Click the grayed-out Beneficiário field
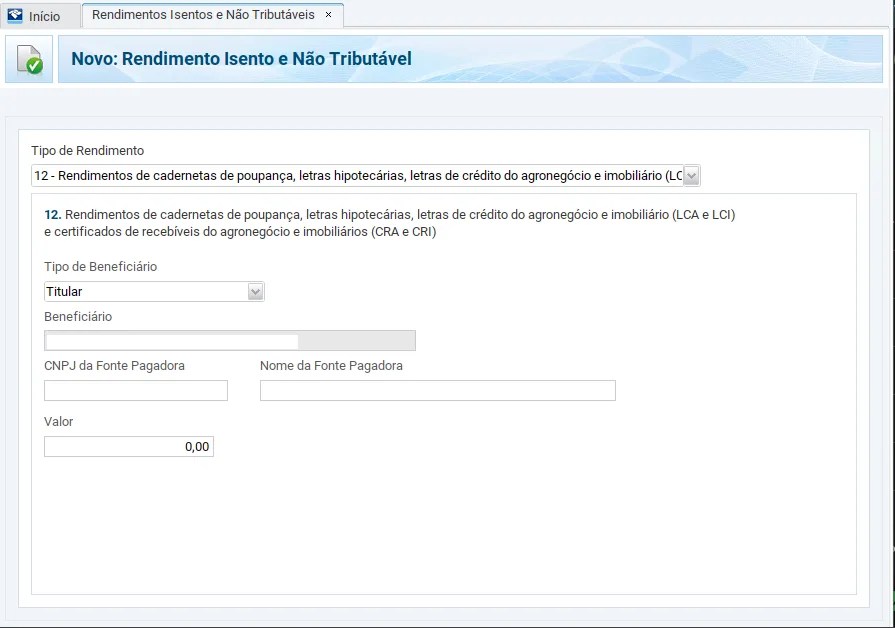This screenshot has height=628, width=895. pyautogui.click(x=229, y=340)
